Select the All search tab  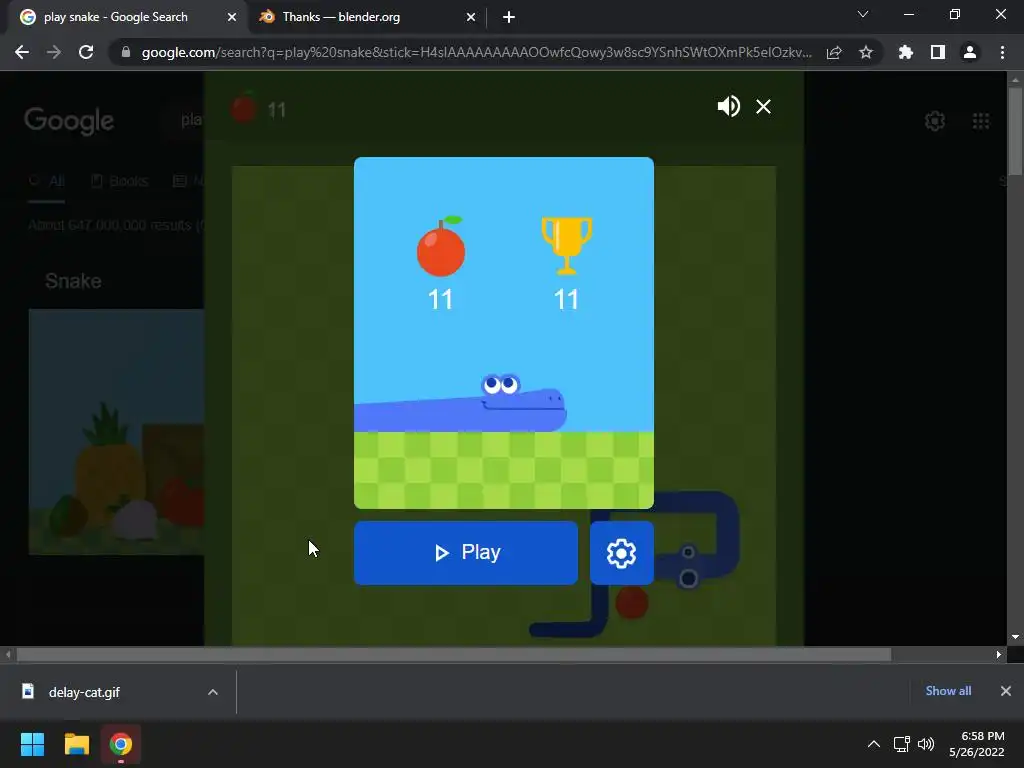[x=47, y=181]
